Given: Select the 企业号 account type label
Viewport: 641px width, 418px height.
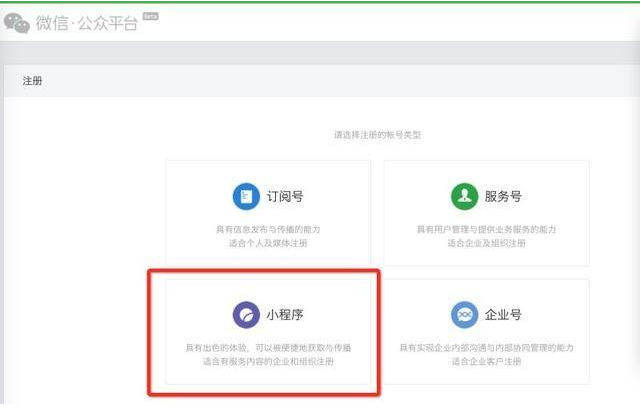Looking at the screenshot, I should tap(503, 315).
